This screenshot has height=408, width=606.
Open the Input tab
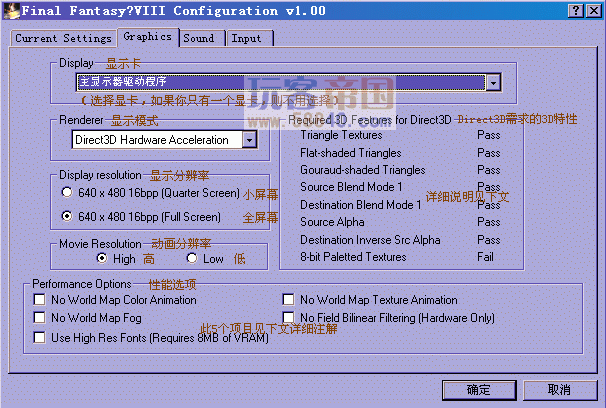[249, 38]
